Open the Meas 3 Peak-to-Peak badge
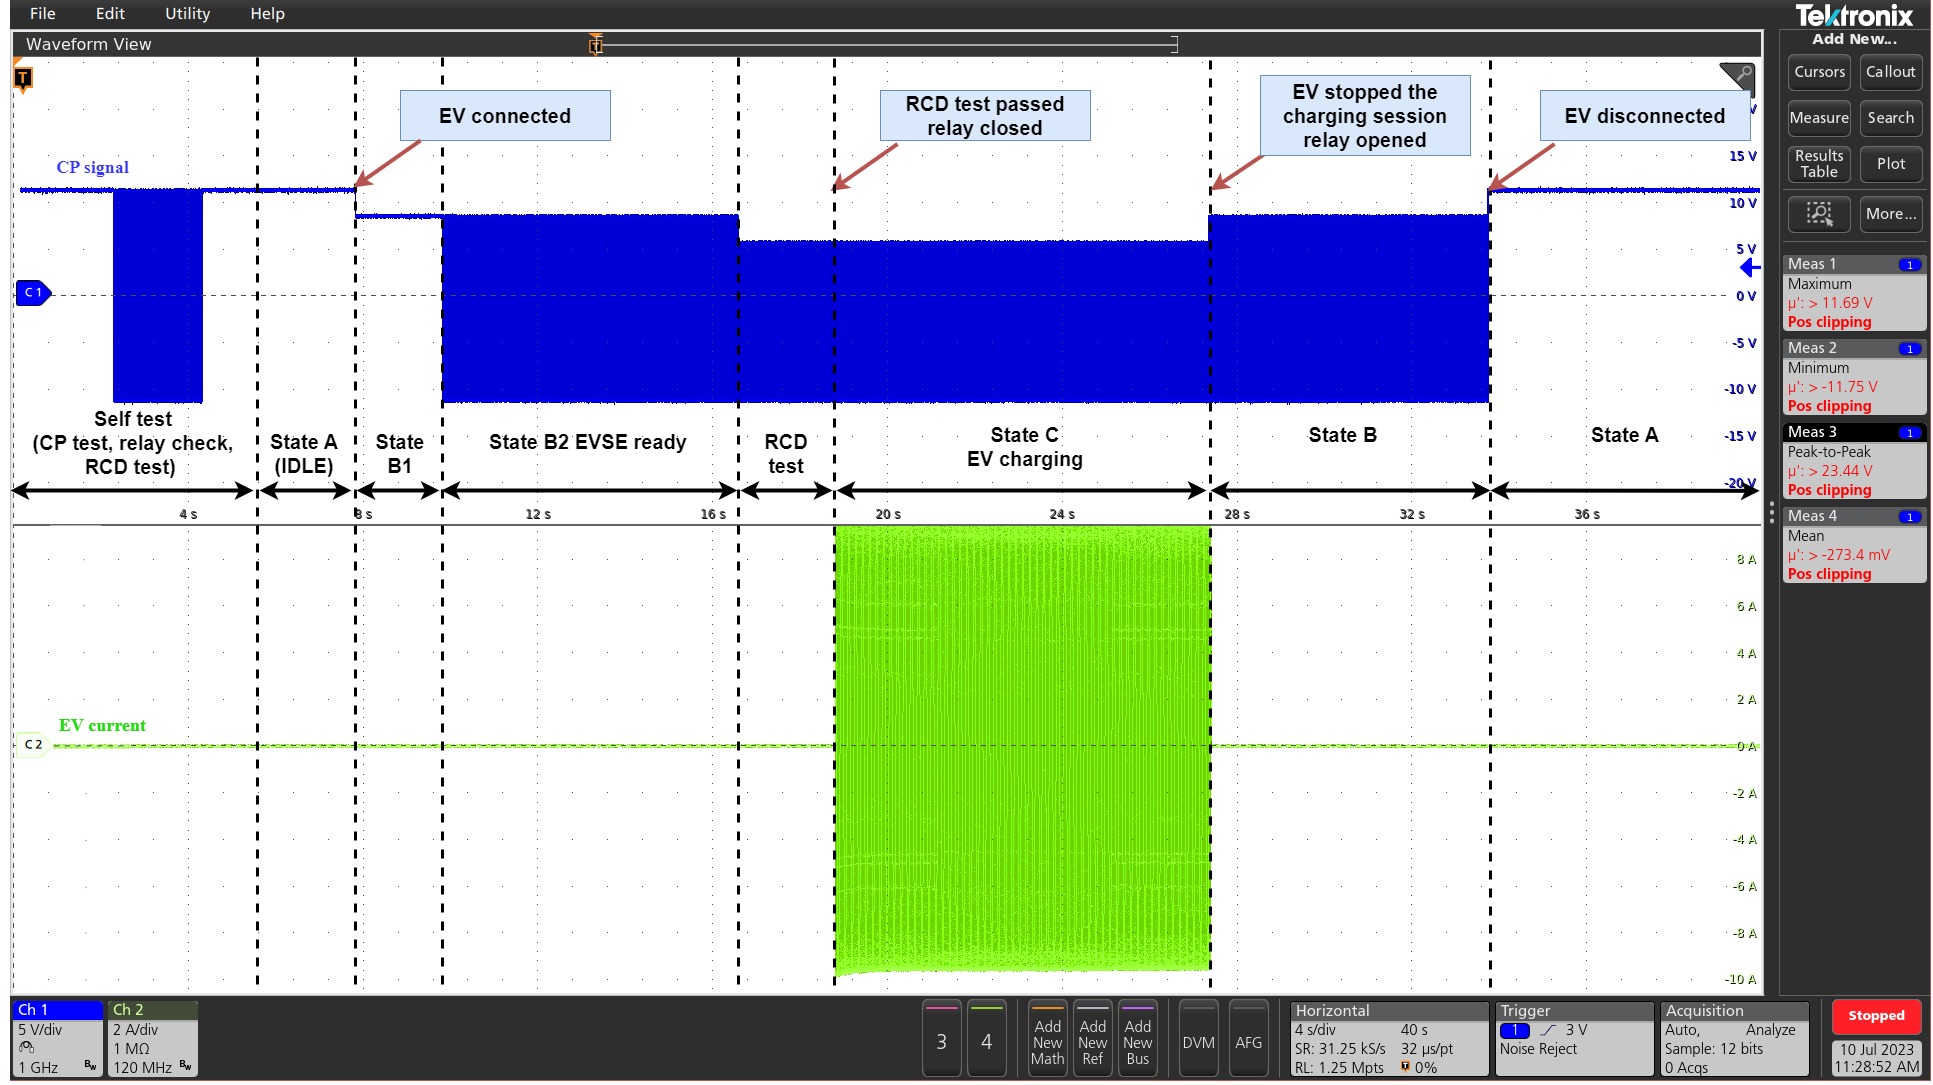1933x1085 pixels. (1853, 461)
